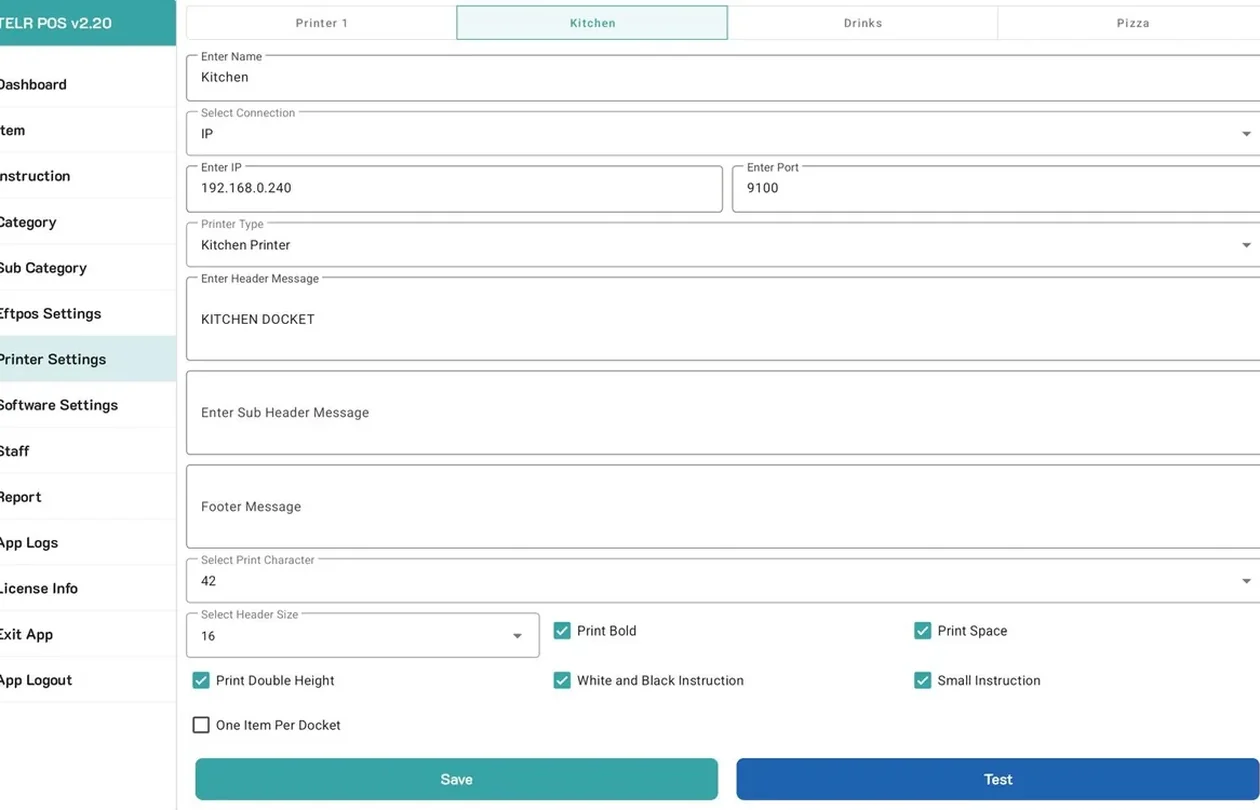Viewport: 1260px width, 810px height.
Task: Enable One Item Per Docket checkbox
Action: pyautogui.click(x=201, y=725)
